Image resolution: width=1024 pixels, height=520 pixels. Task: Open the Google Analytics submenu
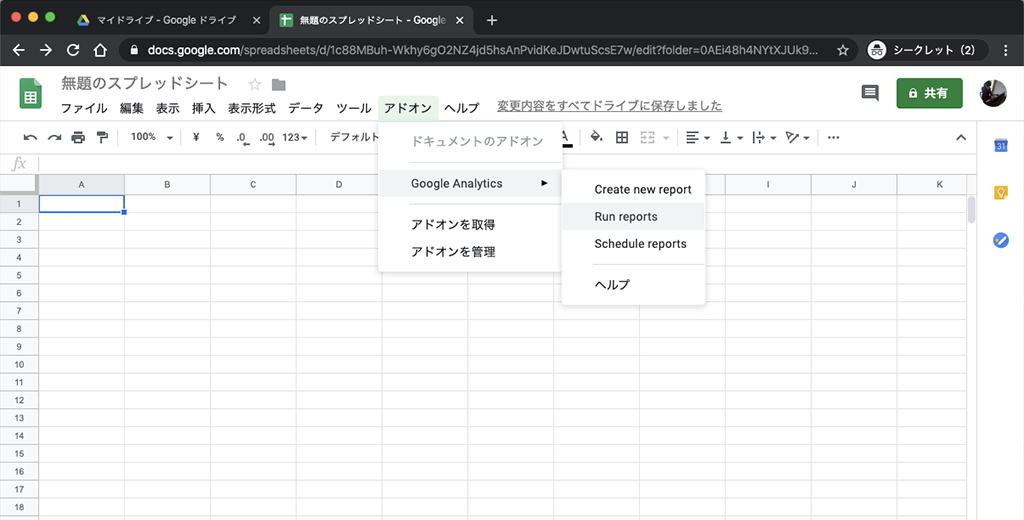(x=470, y=184)
